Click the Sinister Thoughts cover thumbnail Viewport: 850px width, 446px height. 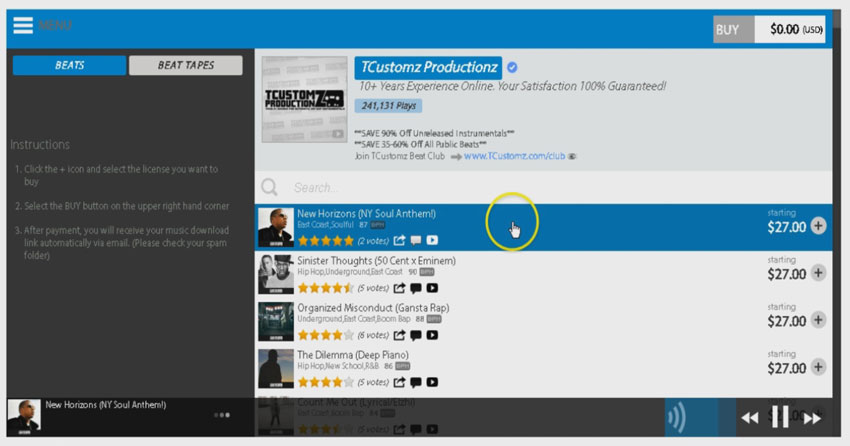275,274
